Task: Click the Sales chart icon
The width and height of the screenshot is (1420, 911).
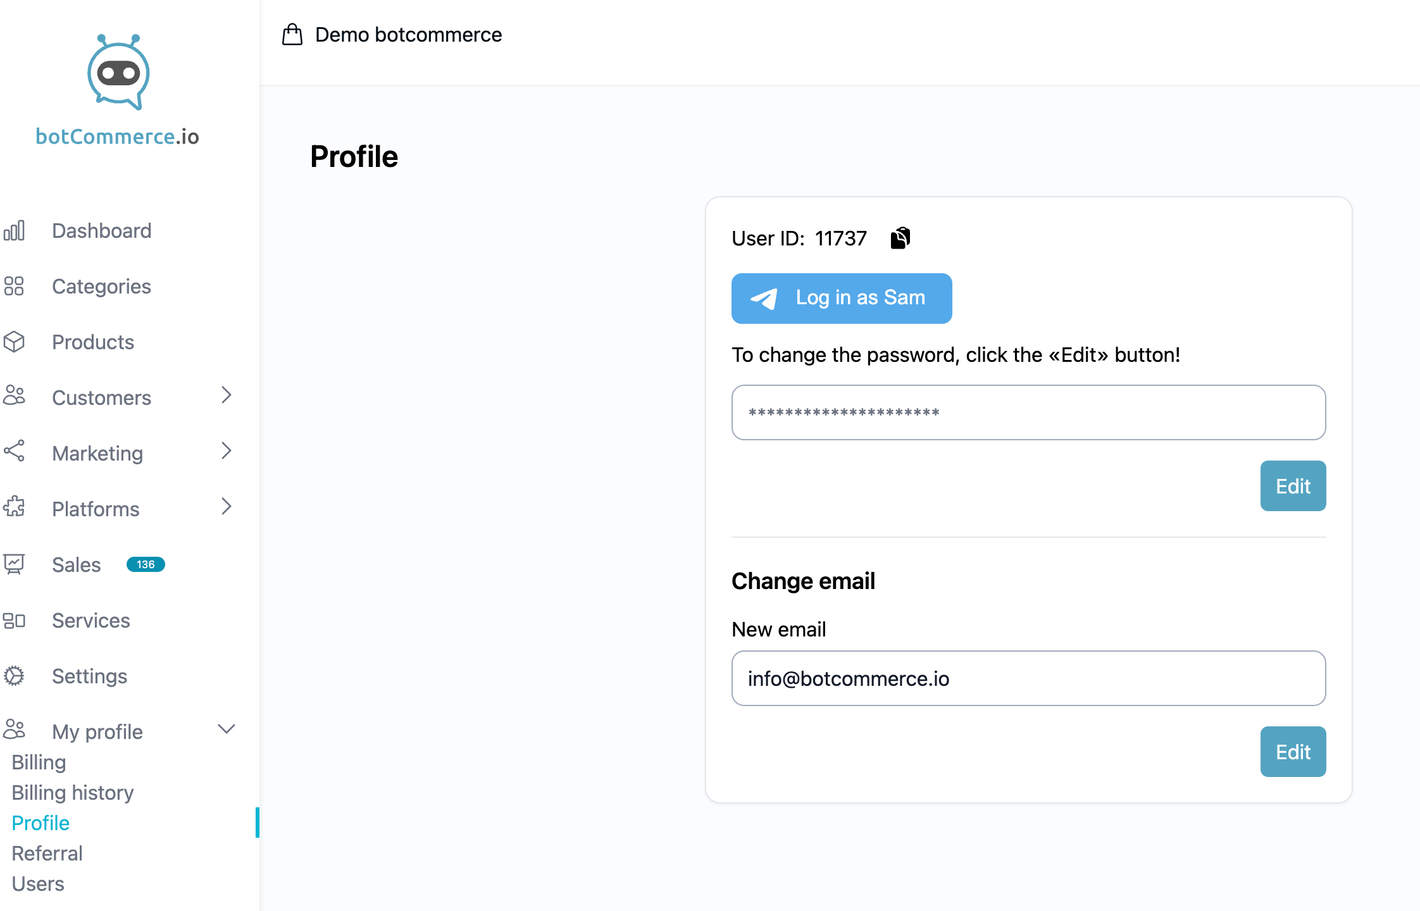Action: pyautogui.click(x=14, y=564)
